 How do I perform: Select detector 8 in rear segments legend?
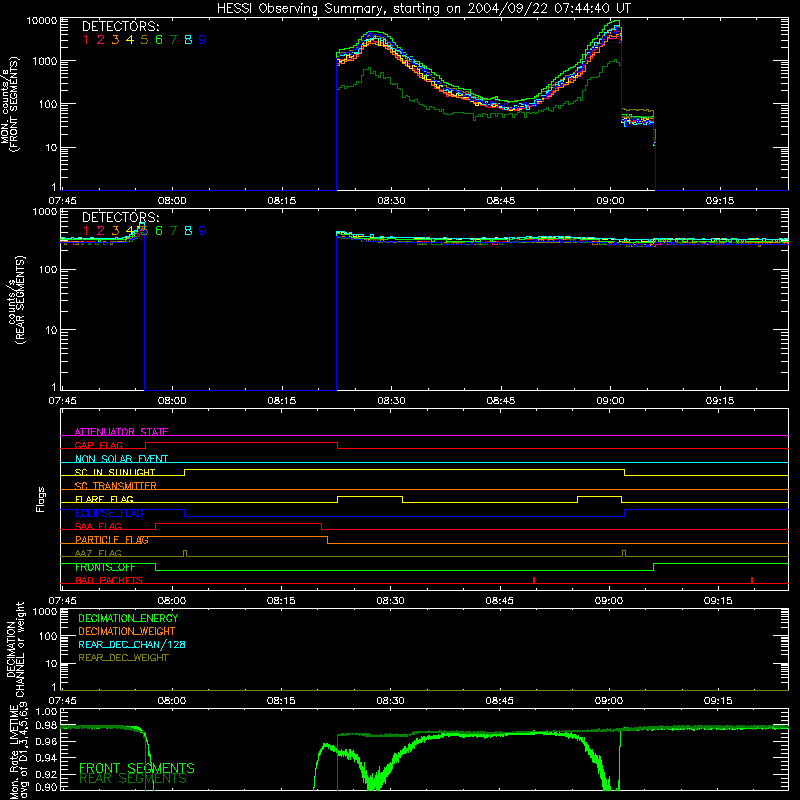tap(188, 231)
